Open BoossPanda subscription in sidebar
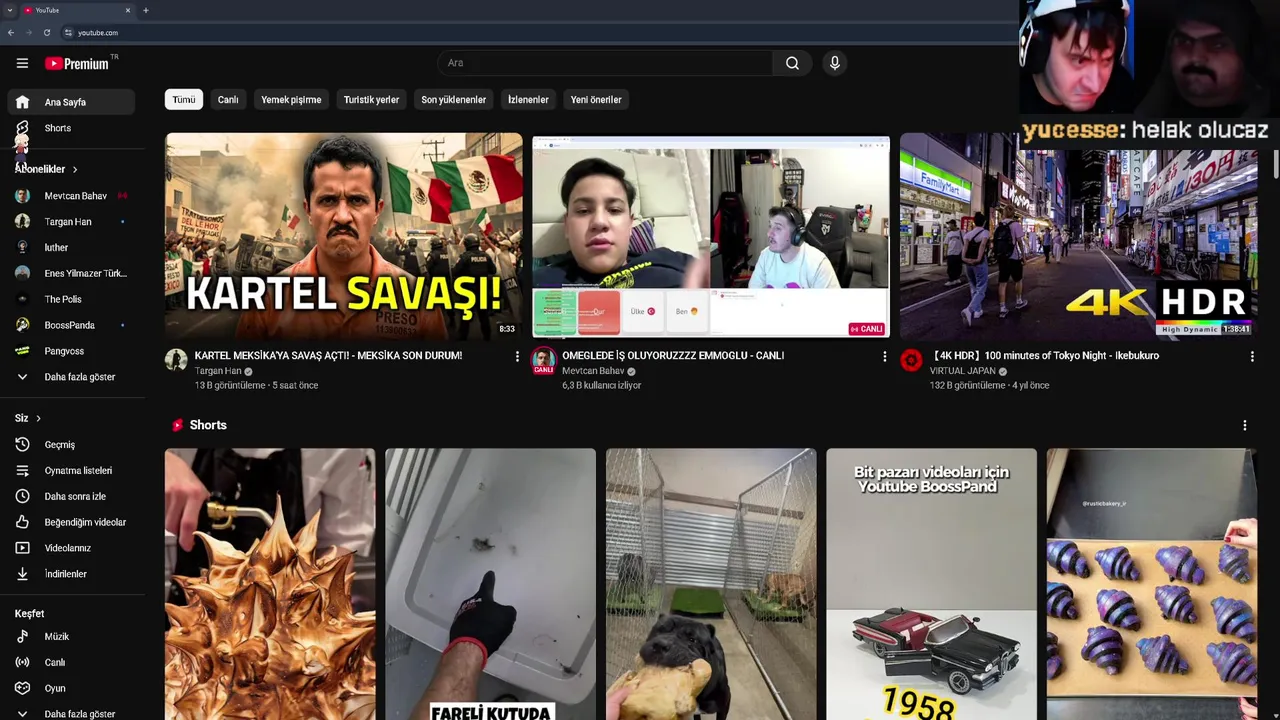Image resolution: width=1280 pixels, height=720 pixels. [70, 325]
